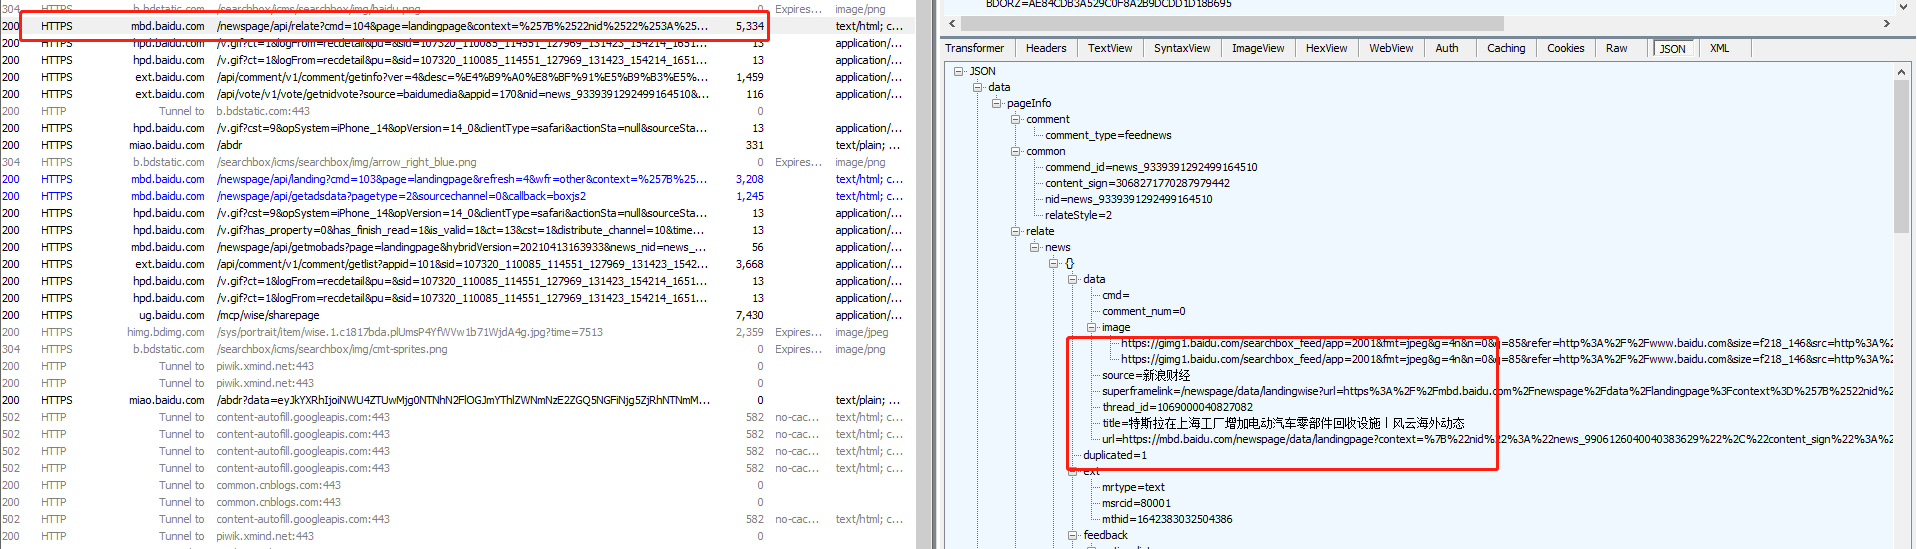Switch to the TextView tab
This screenshot has height=549, width=1917.
pos(1110,48)
